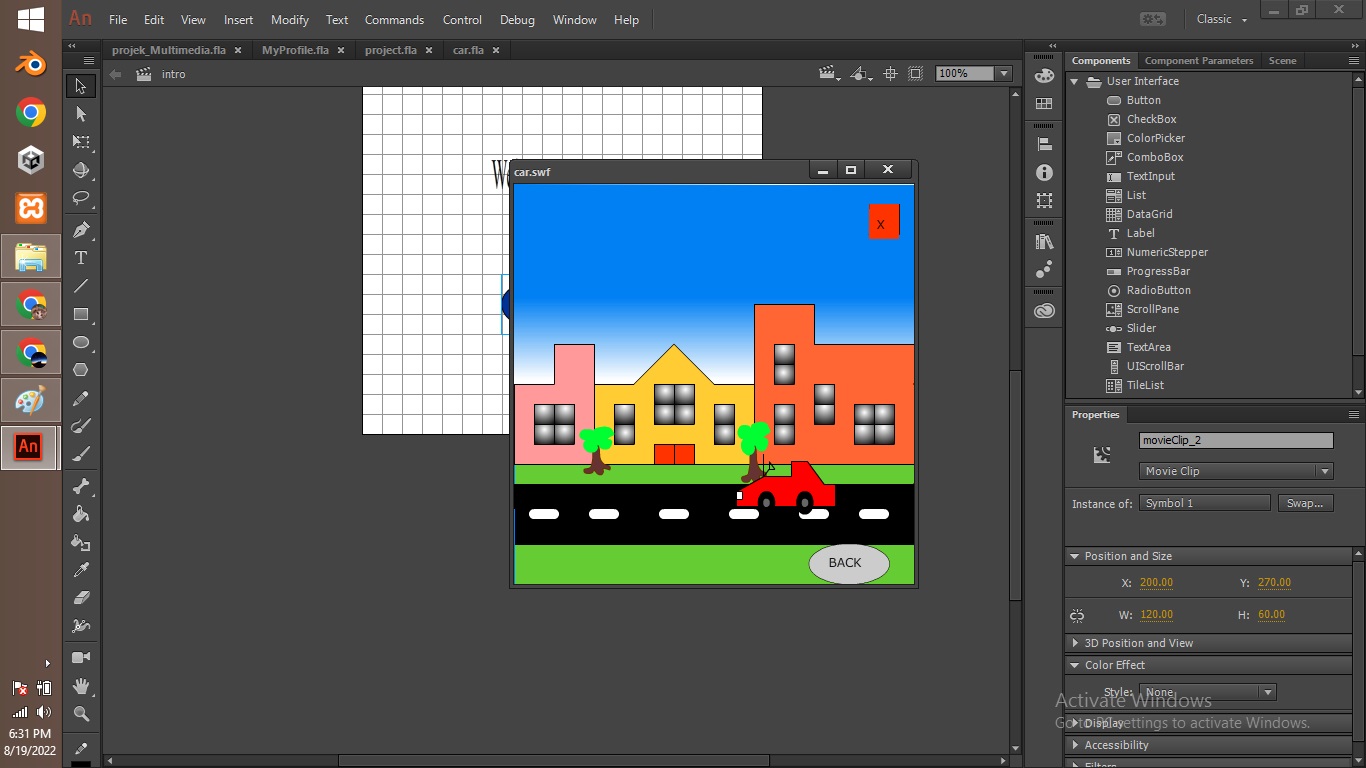Open the Commands menu
1366x768 pixels.
pos(394,20)
